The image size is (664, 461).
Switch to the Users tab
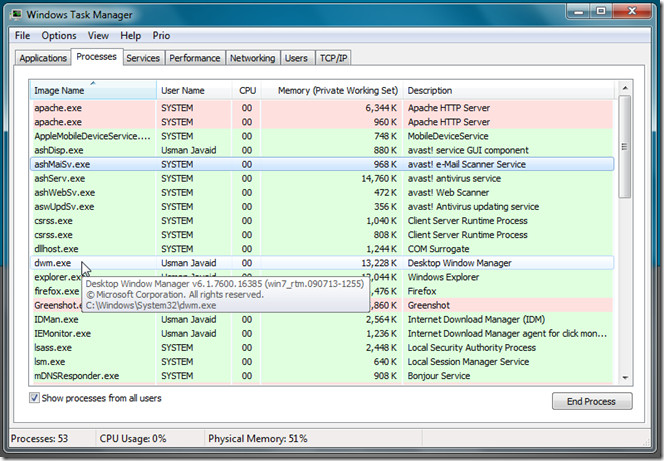(x=296, y=58)
